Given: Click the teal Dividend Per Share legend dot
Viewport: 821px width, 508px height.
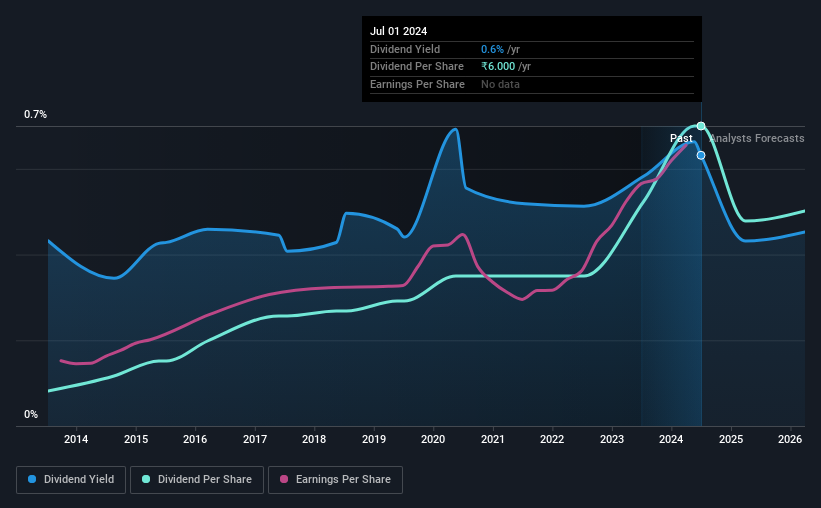Looking at the screenshot, I should point(146,479).
